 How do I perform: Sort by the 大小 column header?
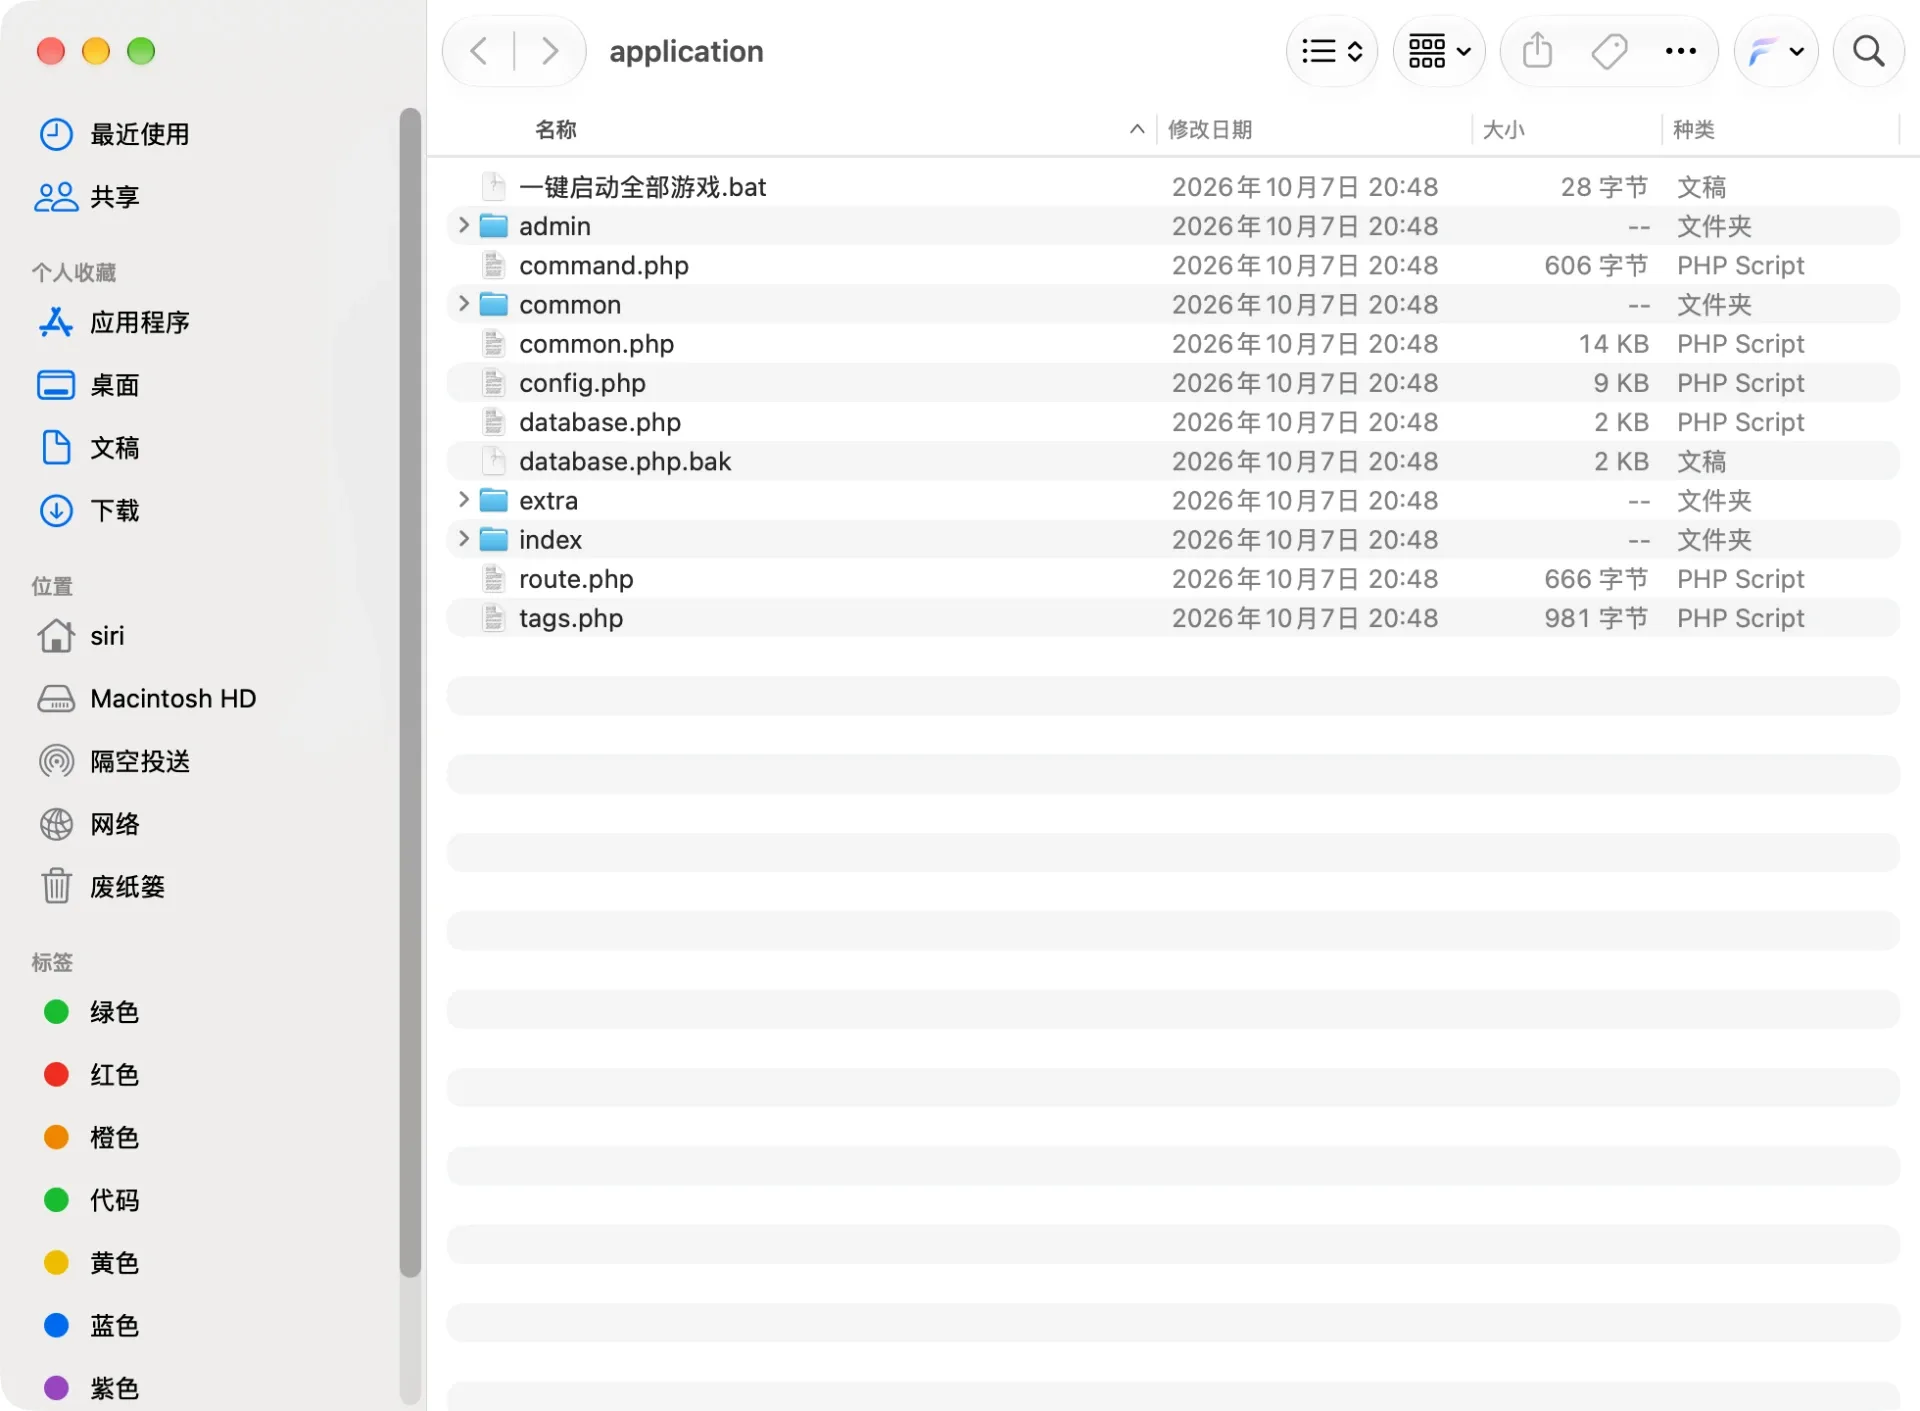coord(1503,130)
